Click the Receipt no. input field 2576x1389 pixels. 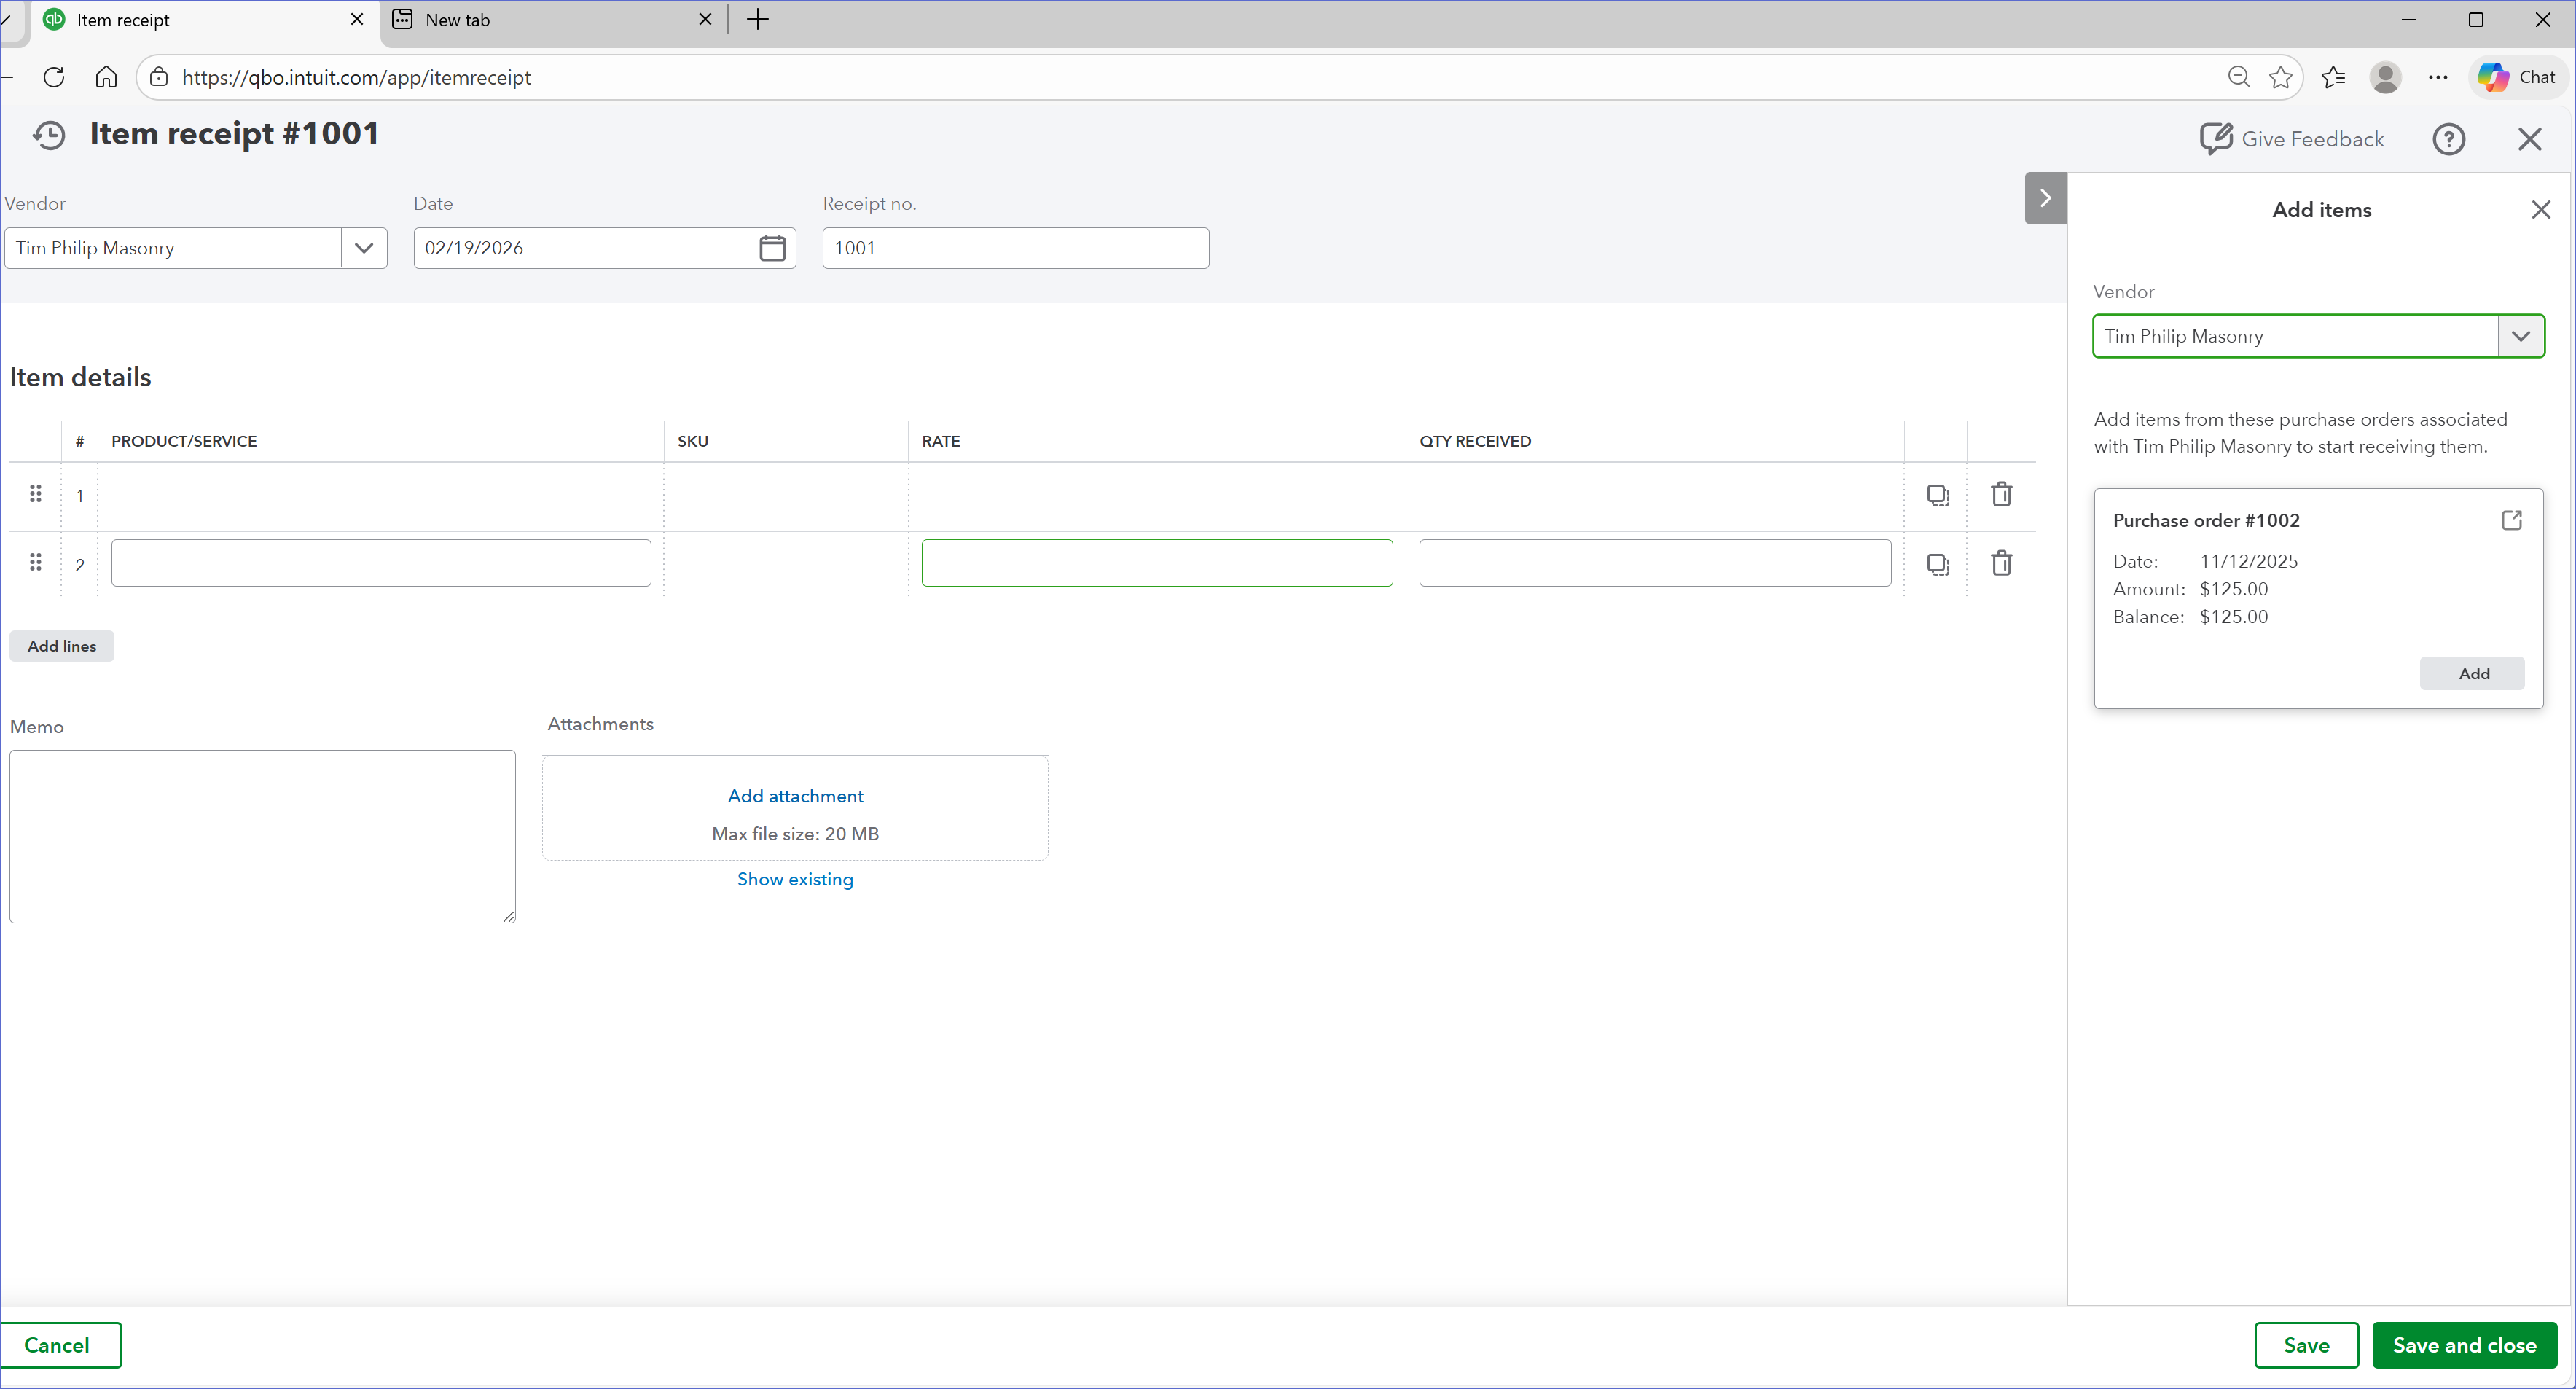tap(1015, 248)
